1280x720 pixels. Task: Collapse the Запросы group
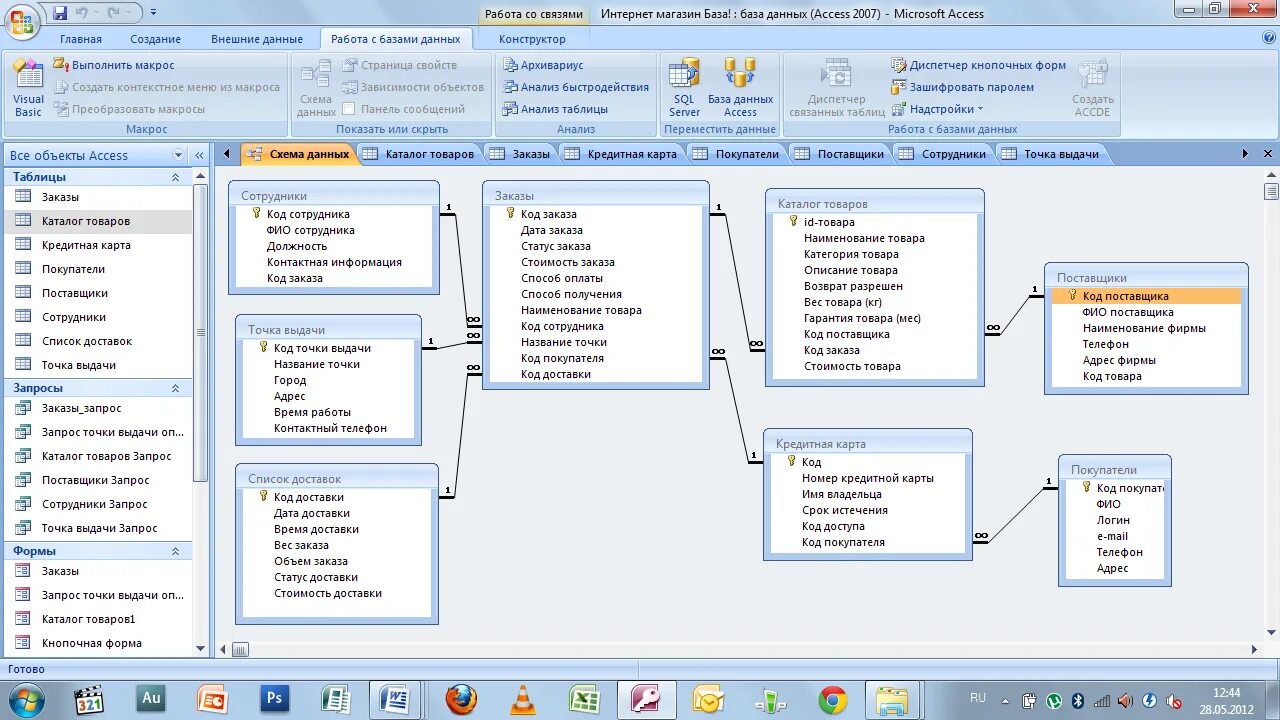coord(175,388)
